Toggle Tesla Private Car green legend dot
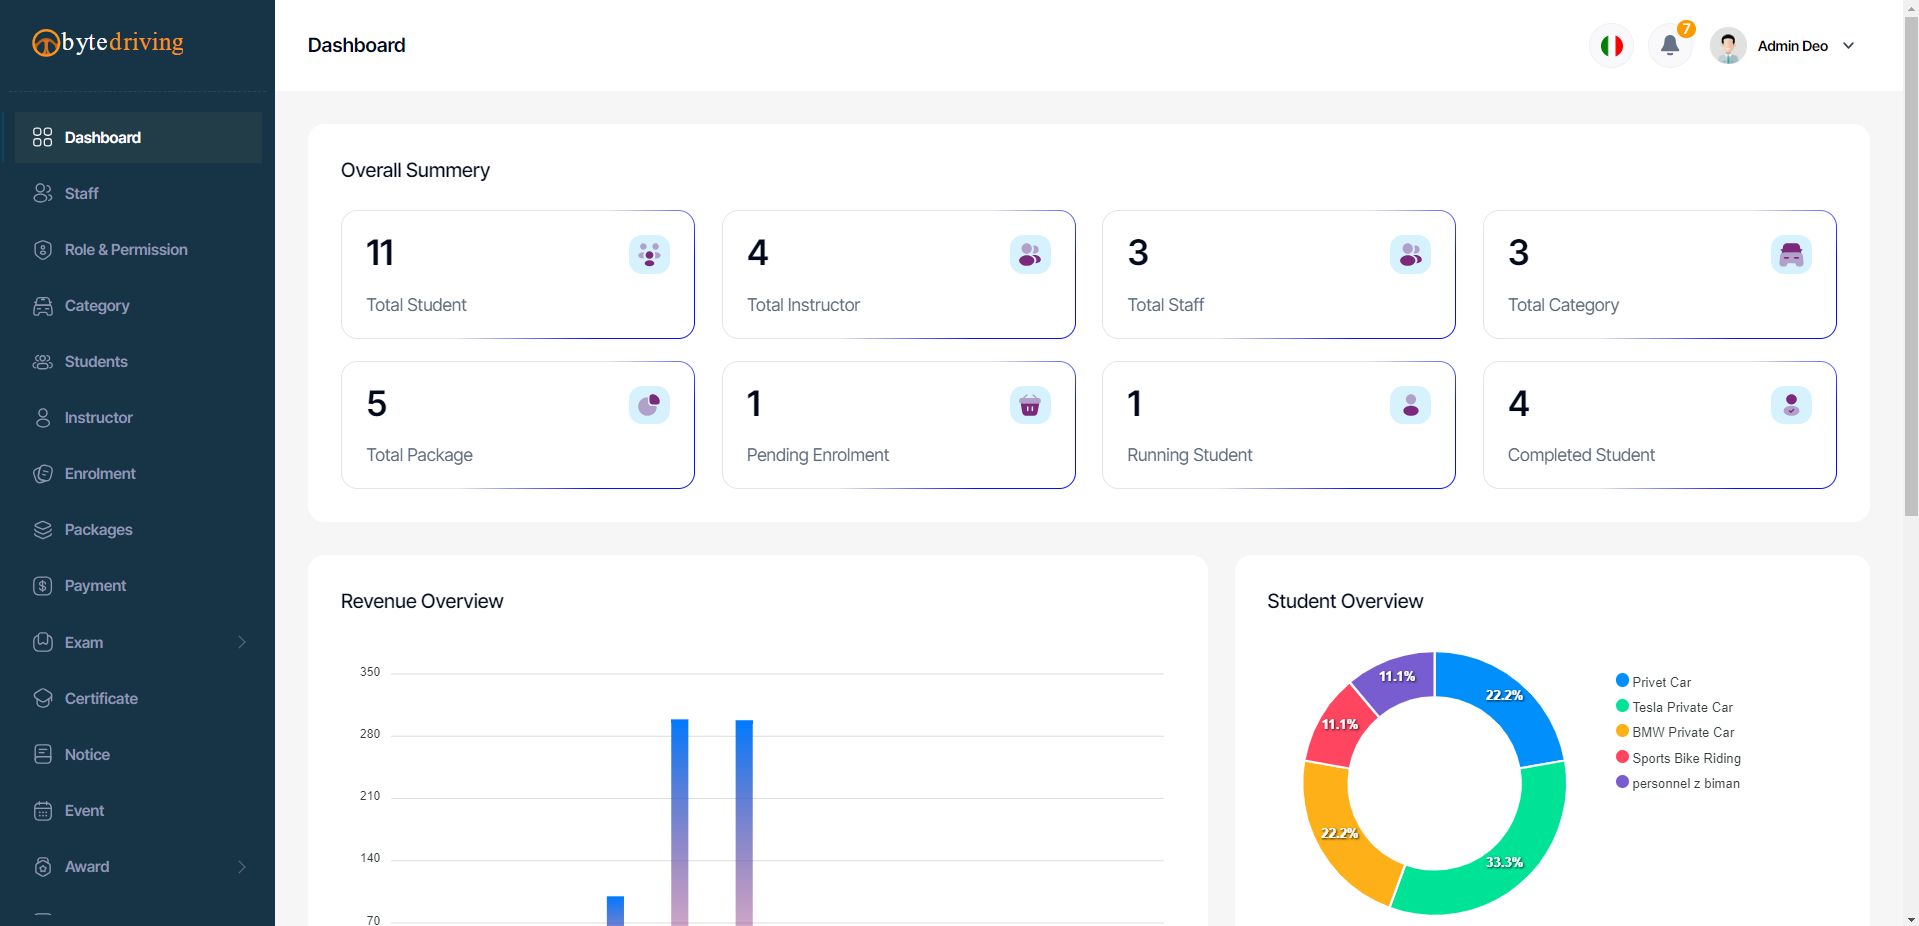The height and width of the screenshot is (926, 1919). (x=1622, y=706)
